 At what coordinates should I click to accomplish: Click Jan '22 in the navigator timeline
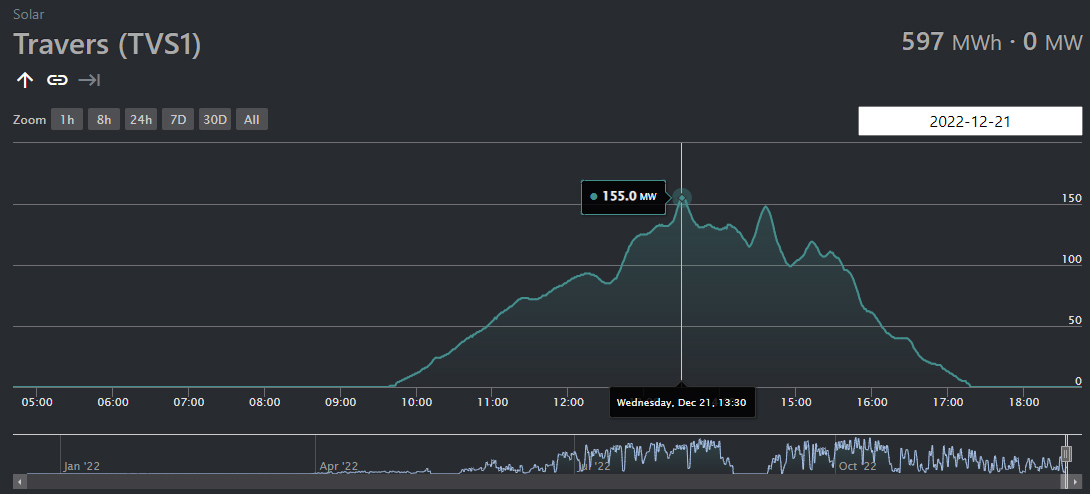(82, 466)
